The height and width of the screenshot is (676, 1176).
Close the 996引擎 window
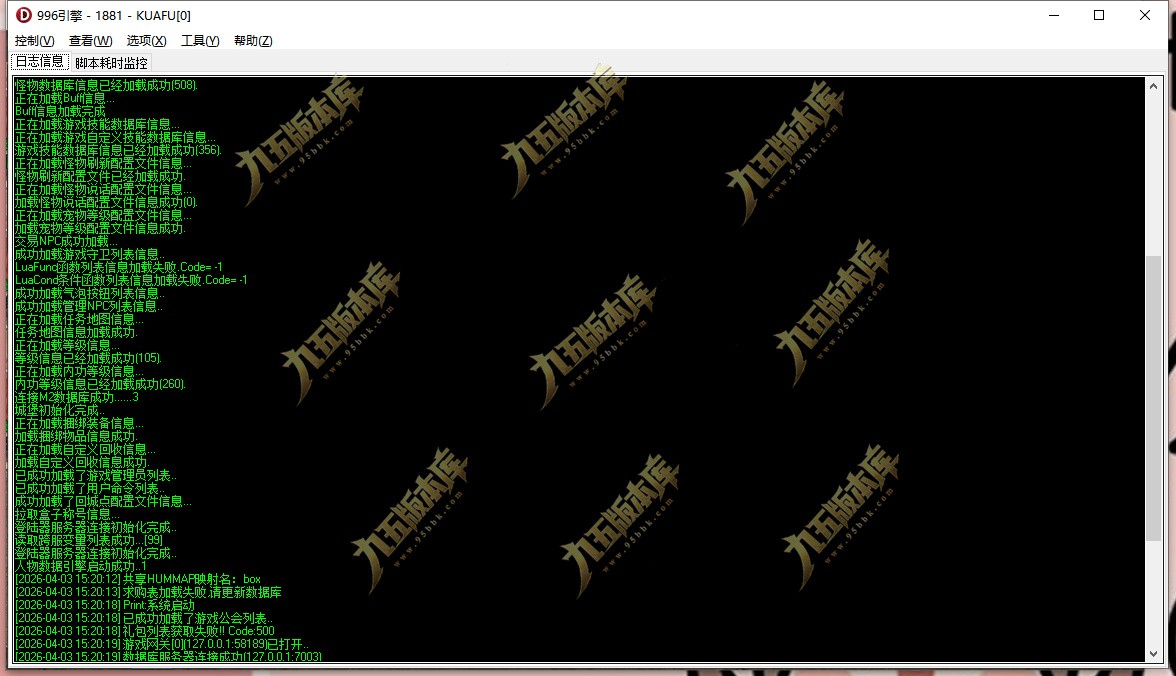click(x=1144, y=15)
